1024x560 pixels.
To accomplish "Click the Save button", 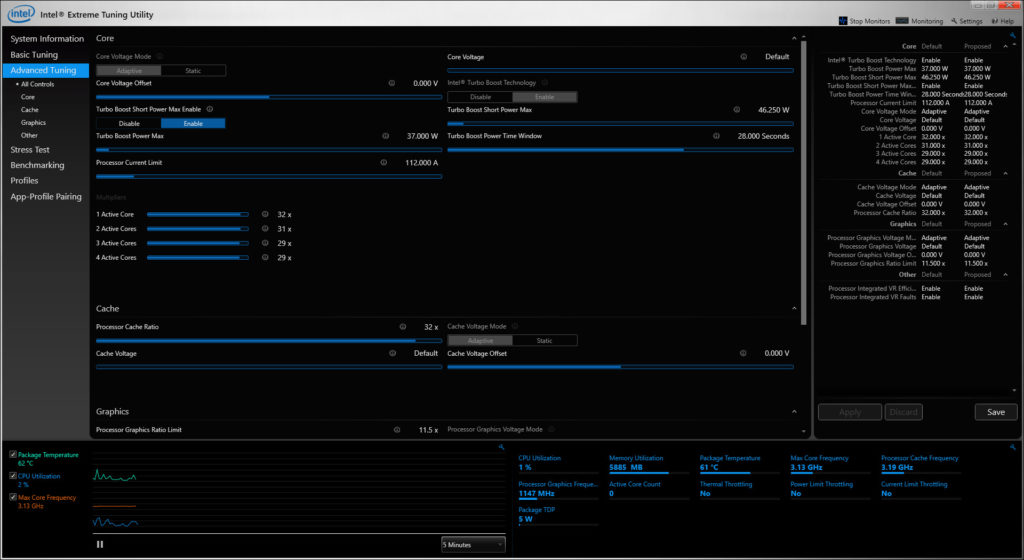I will click(x=996, y=412).
